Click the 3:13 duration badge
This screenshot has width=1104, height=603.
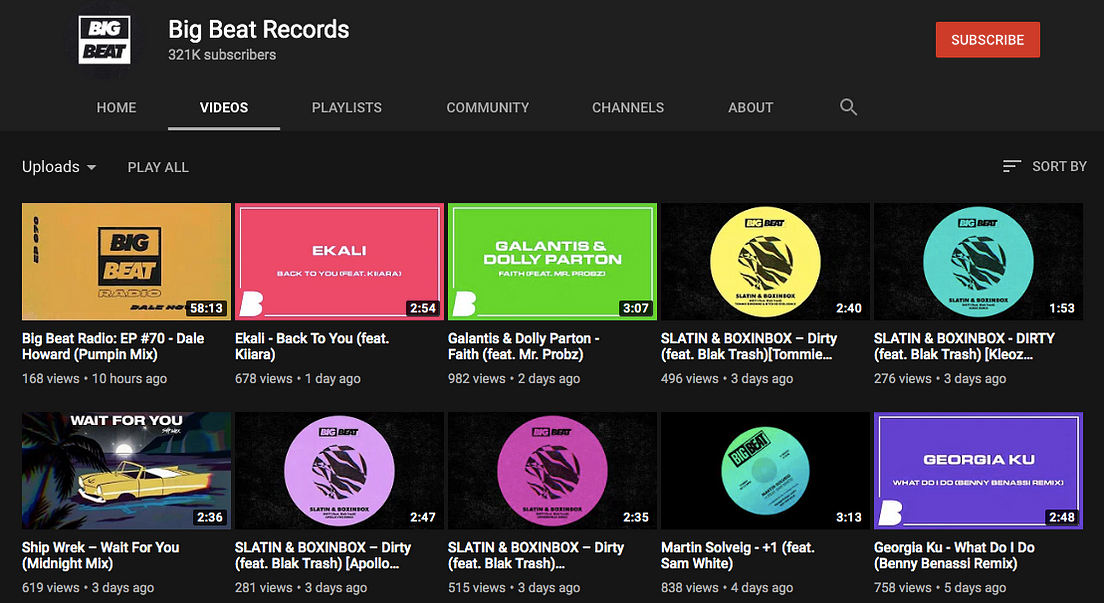[848, 517]
